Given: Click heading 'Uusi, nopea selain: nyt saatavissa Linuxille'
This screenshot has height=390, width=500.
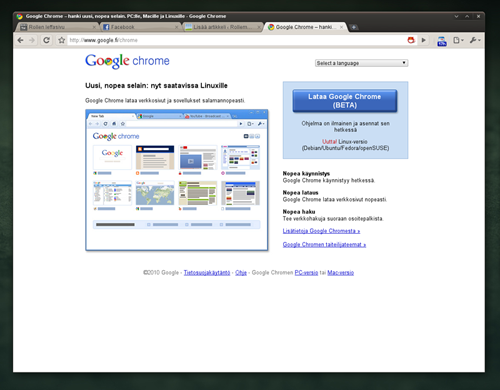Looking at the screenshot, I should pyautogui.click(x=156, y=86).
